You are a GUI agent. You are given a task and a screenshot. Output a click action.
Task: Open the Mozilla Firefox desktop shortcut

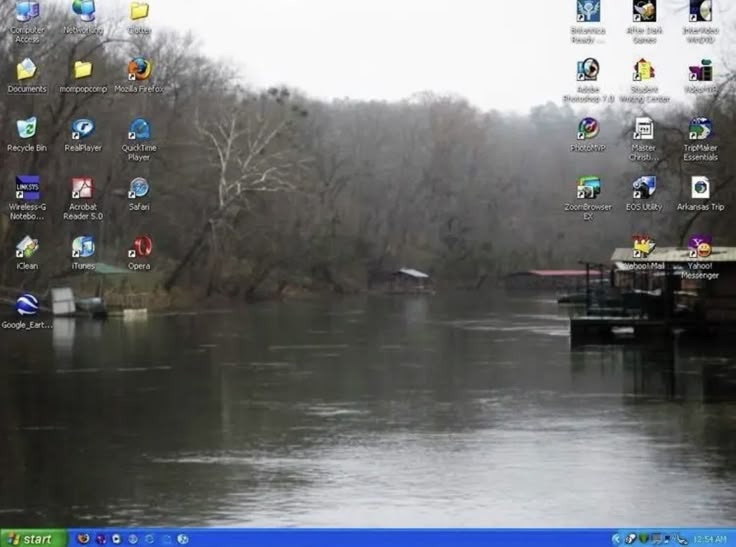pyautogui.click(x=139, y=70)
